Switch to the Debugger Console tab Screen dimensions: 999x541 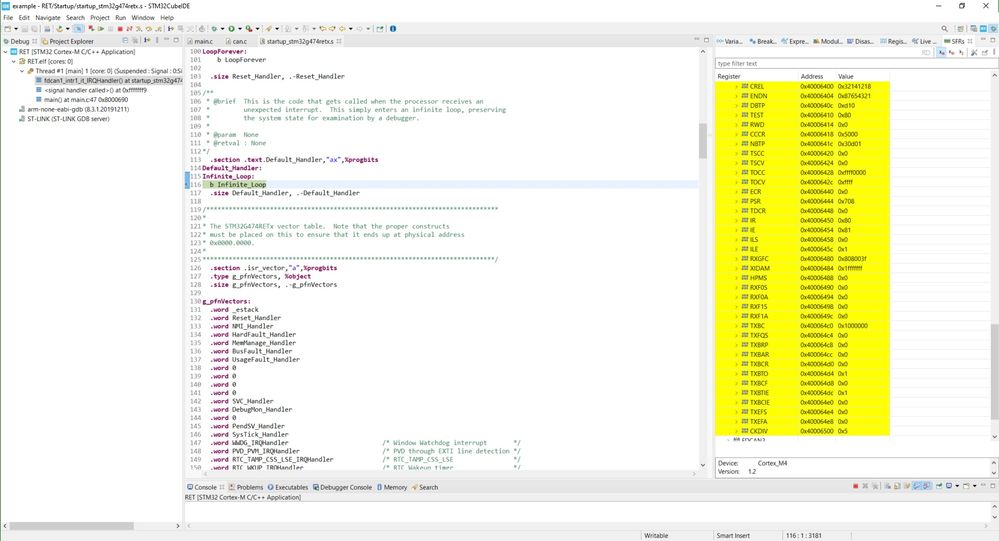tap(342, 487)
